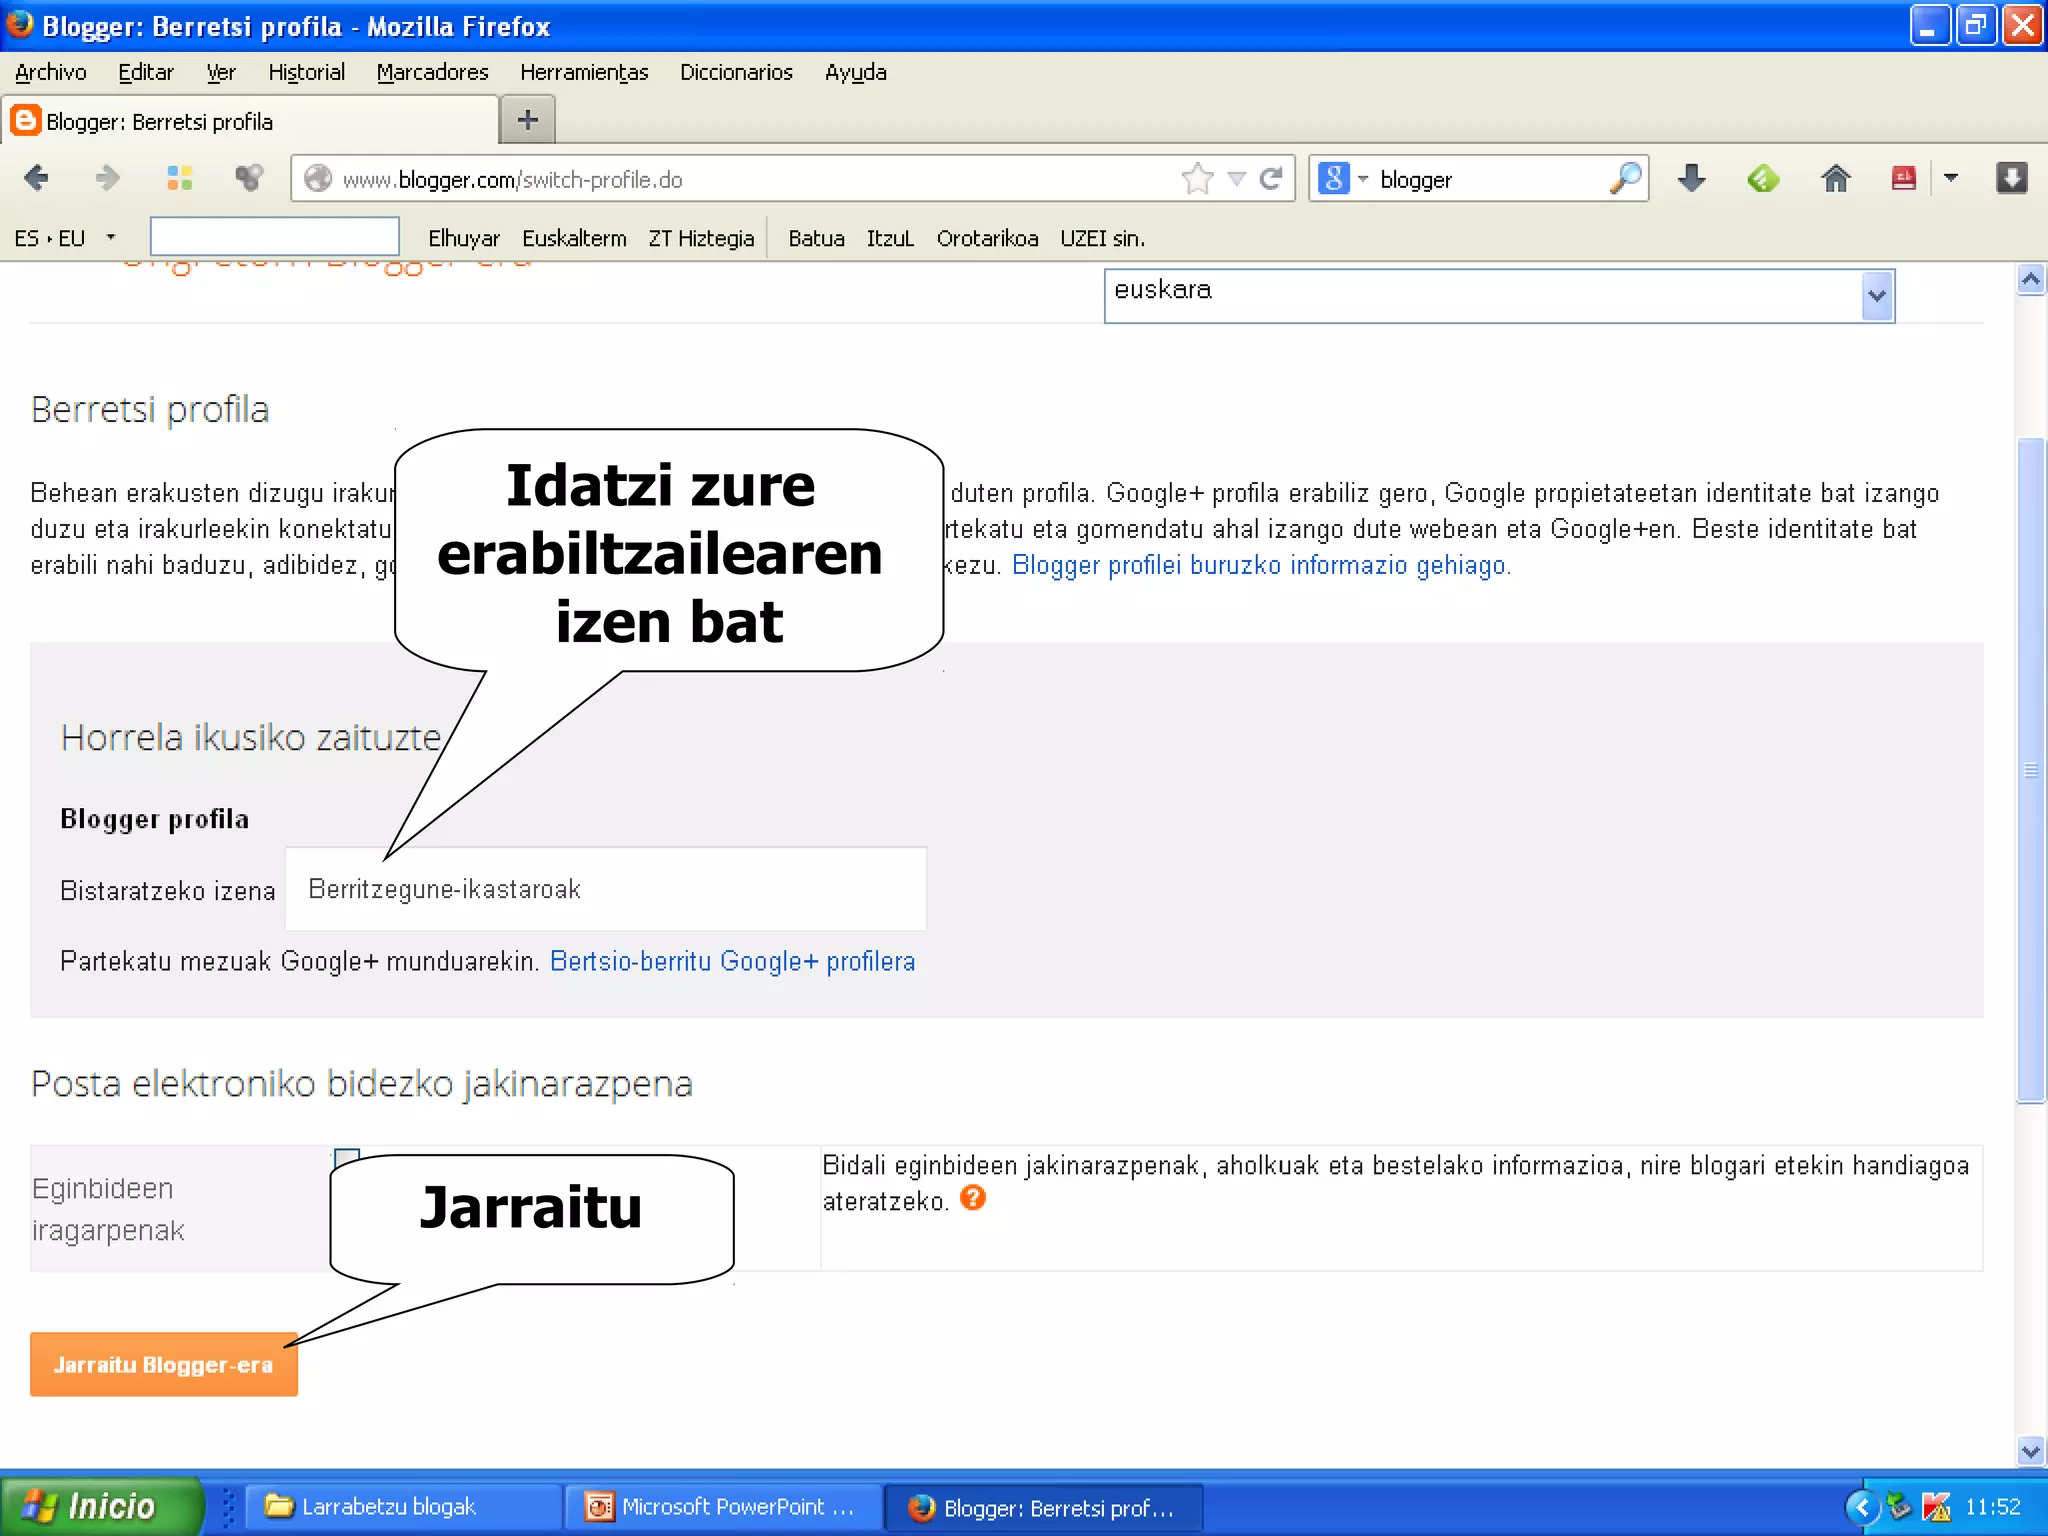Click the page vertical scrollbar thumb
This screenshot has width=2048, height=1536.
click(x=2031, y=770)
